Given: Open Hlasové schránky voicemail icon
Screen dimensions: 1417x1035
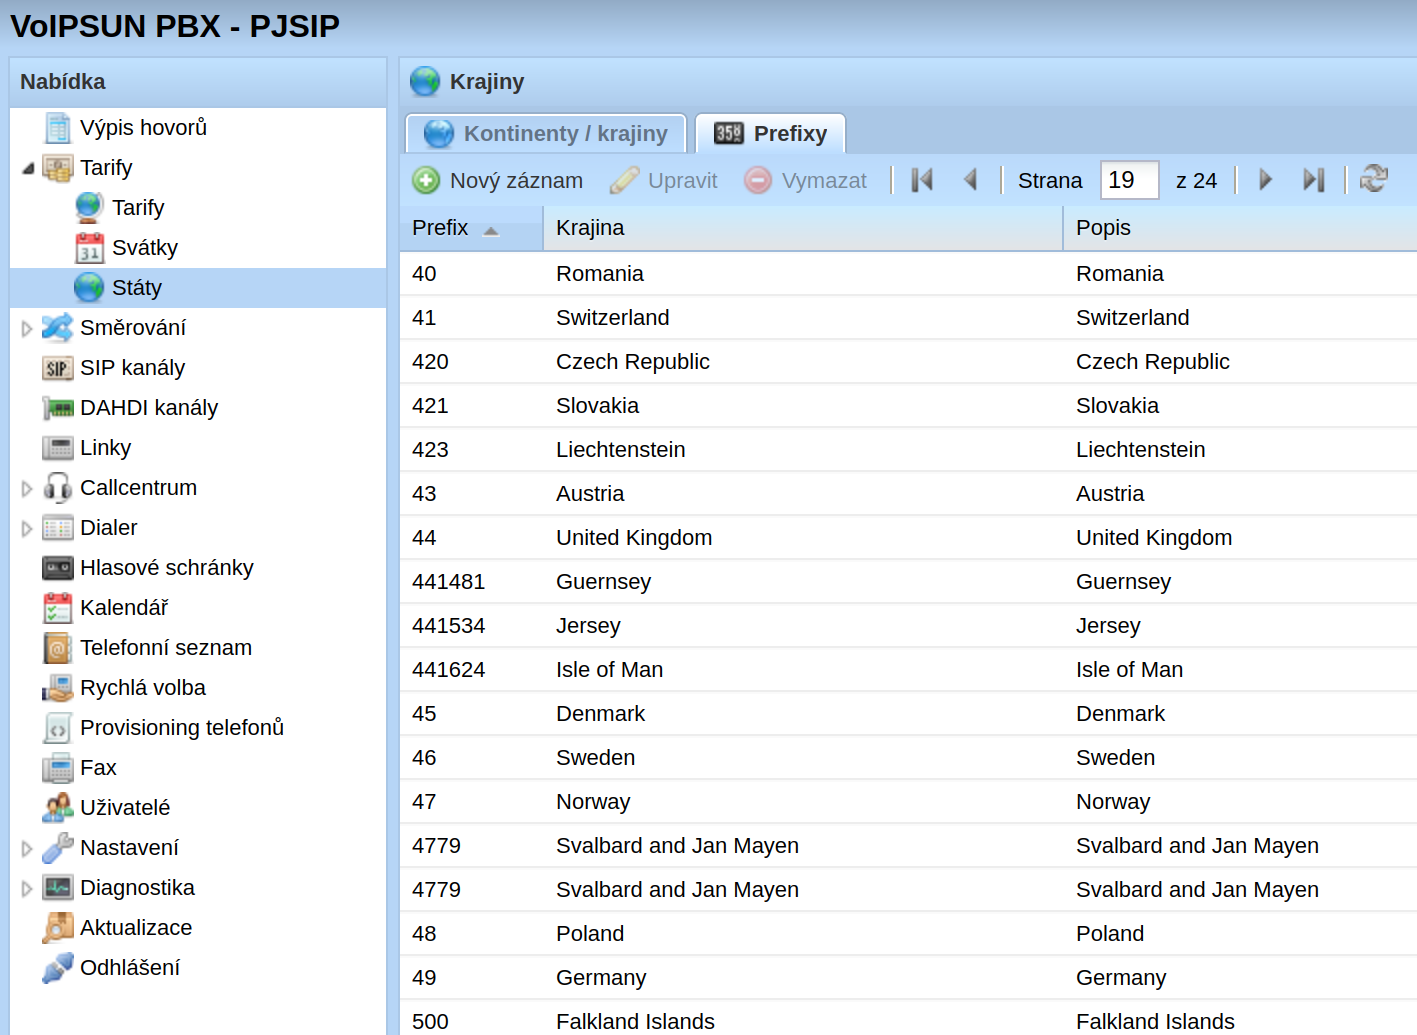Looking at the screenshot, I should [x=58, y=568].
